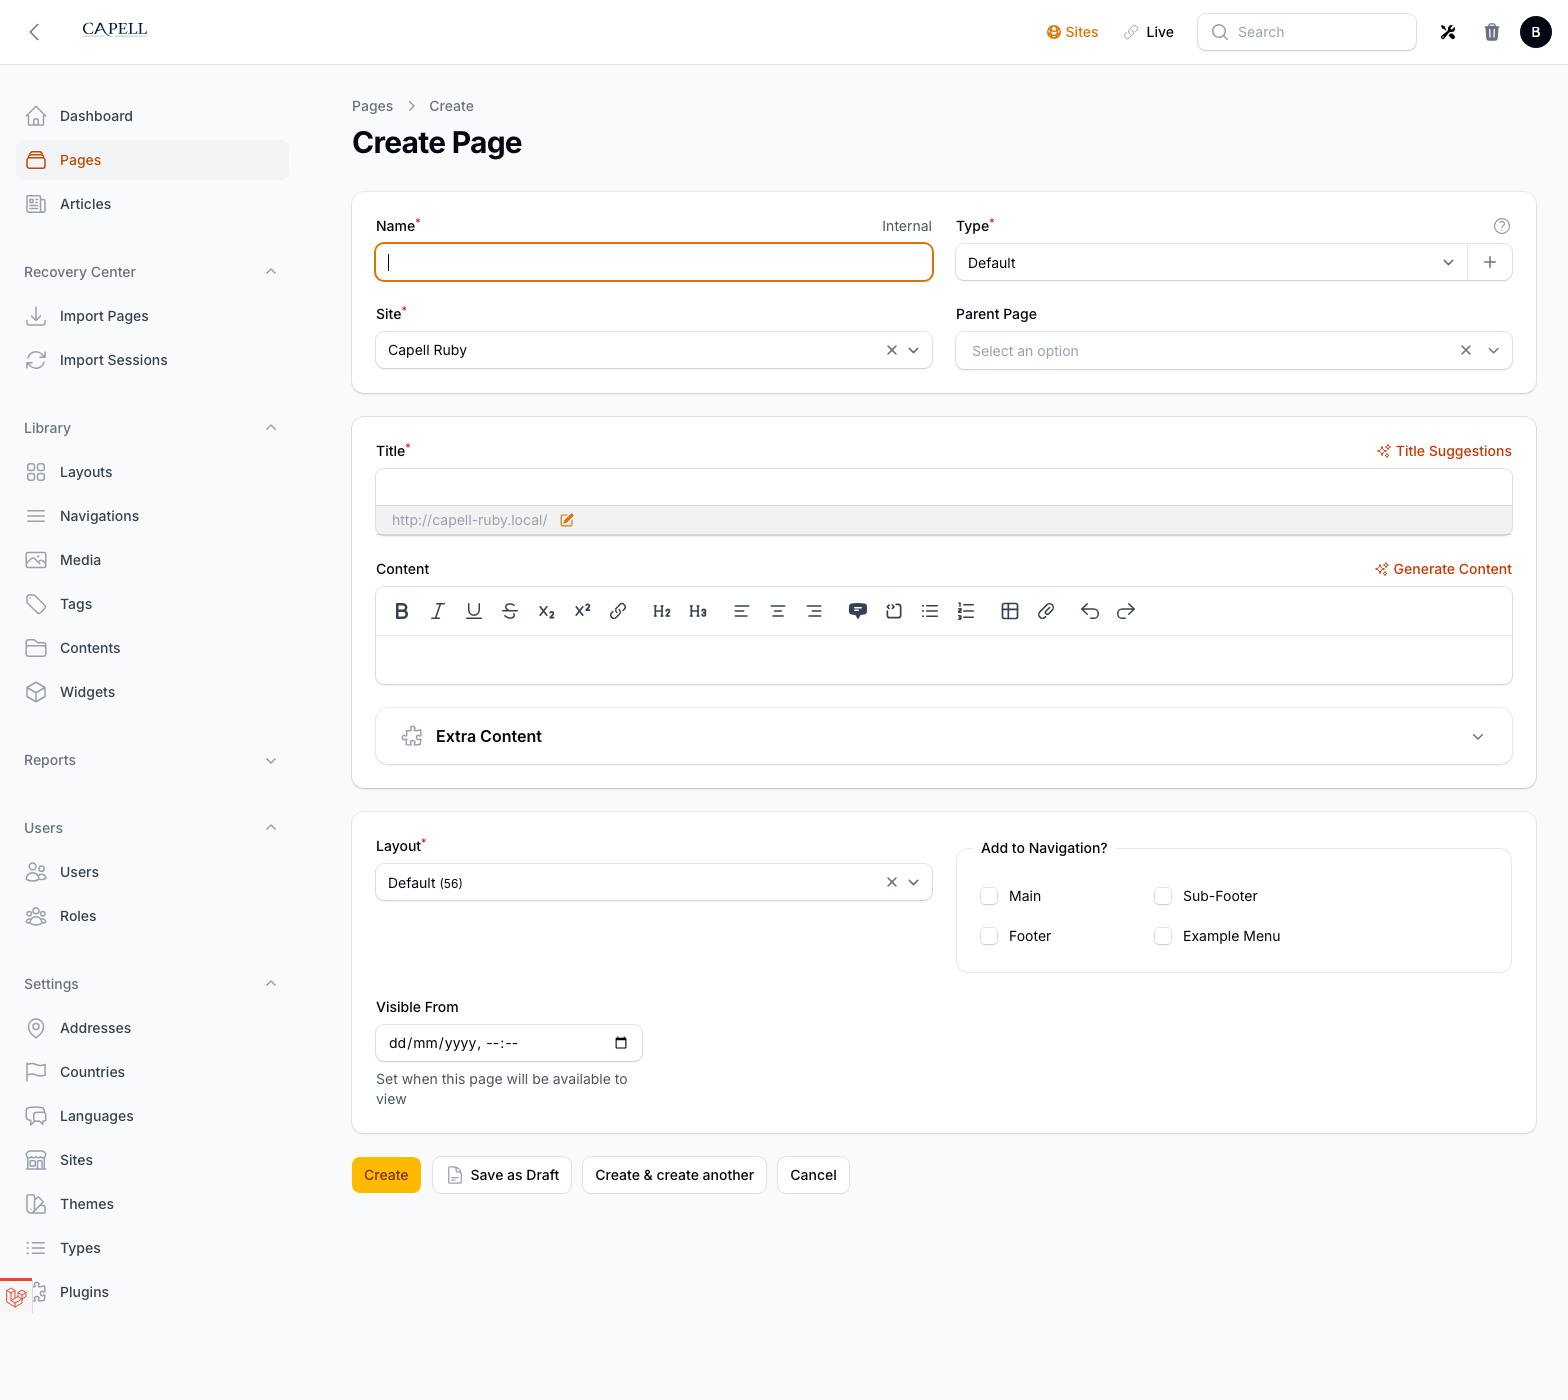The width and height of the screenshot is (1568, 1400).
Task: Collapse the Recovery Center group
Action: [271, 272]
